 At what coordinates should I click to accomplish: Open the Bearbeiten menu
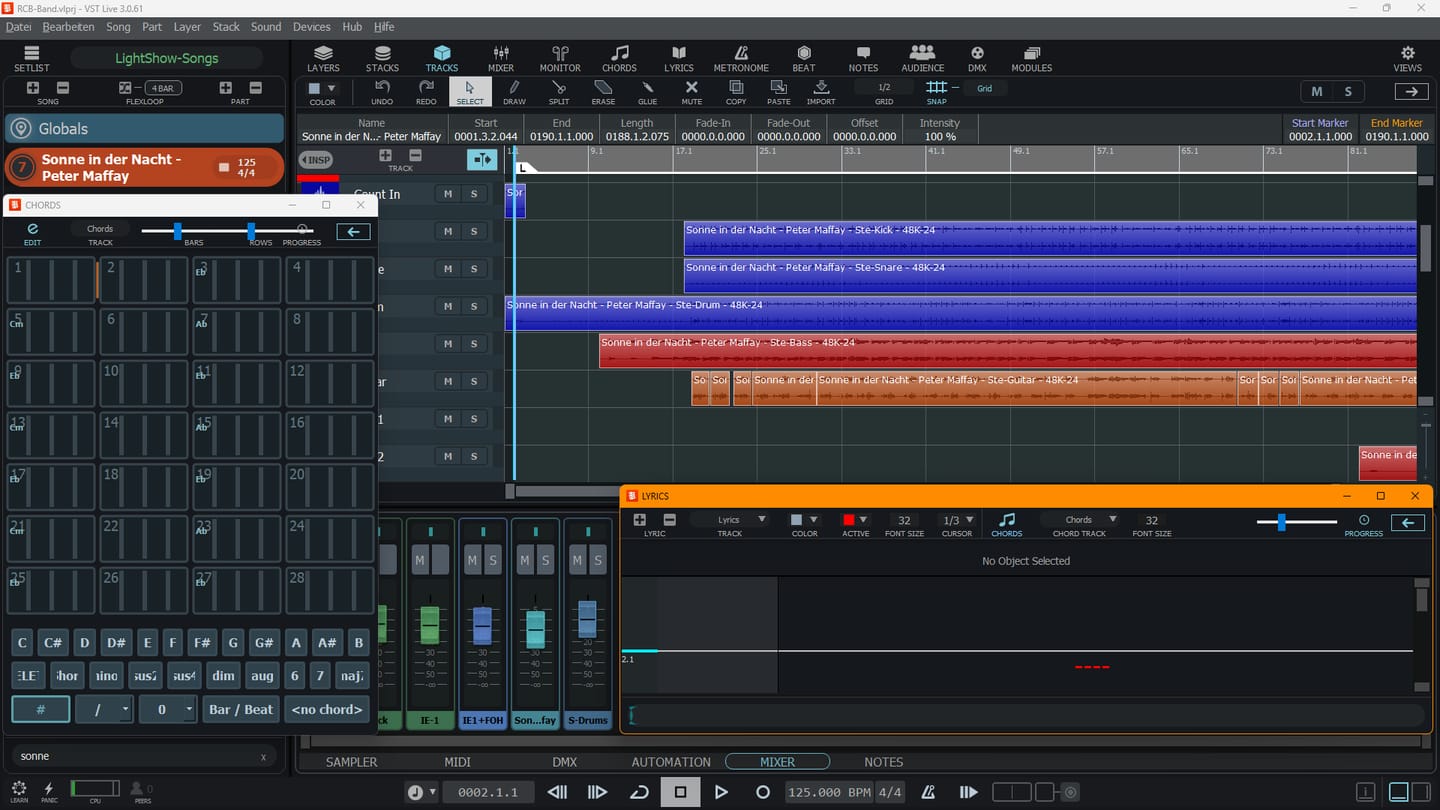[x=68, y=27]
